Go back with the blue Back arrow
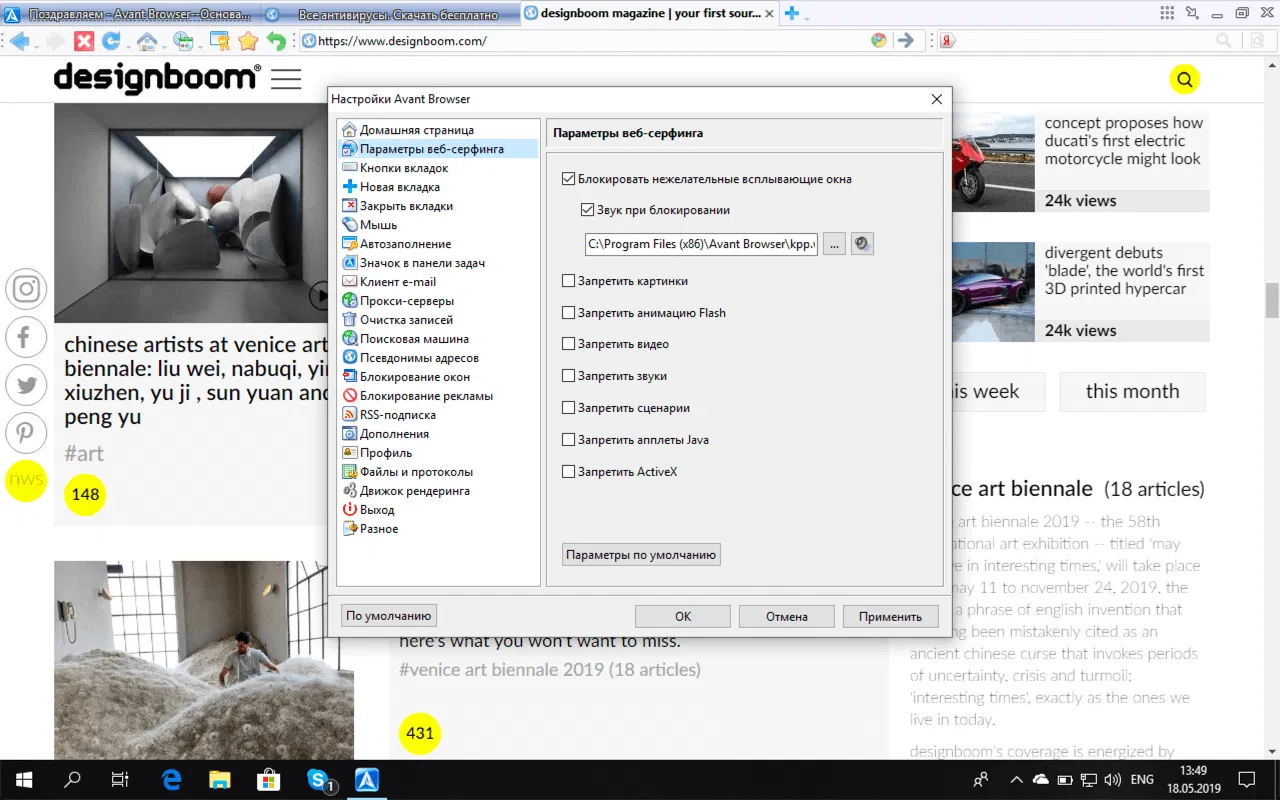This screenshot has width=1280, height=800. 19,41
